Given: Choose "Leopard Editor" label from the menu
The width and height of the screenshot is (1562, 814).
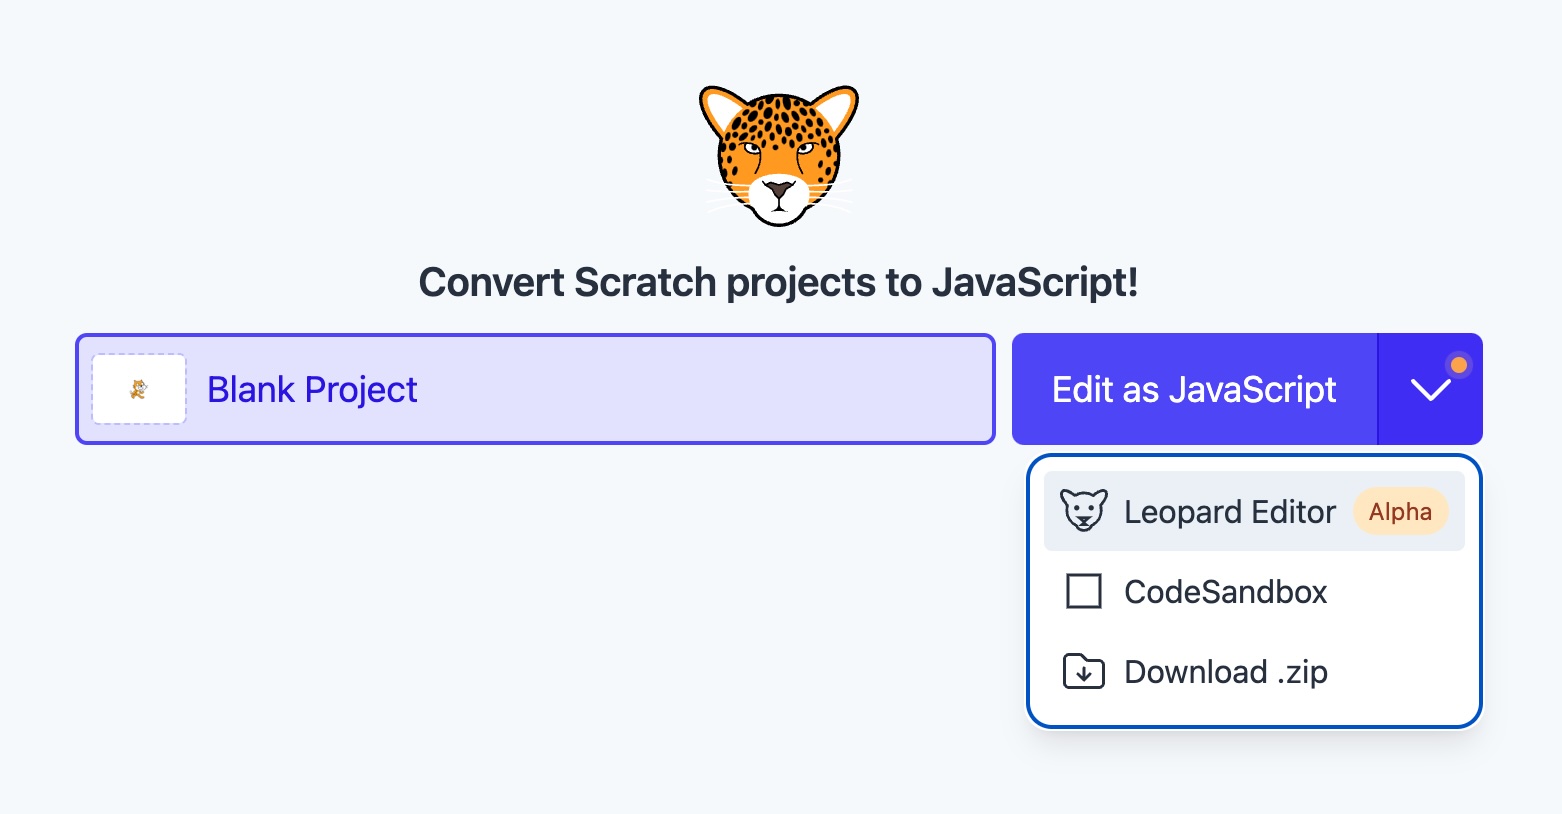Looking at the screenshot, I should pyautogui.click(x=1229, y=512).
